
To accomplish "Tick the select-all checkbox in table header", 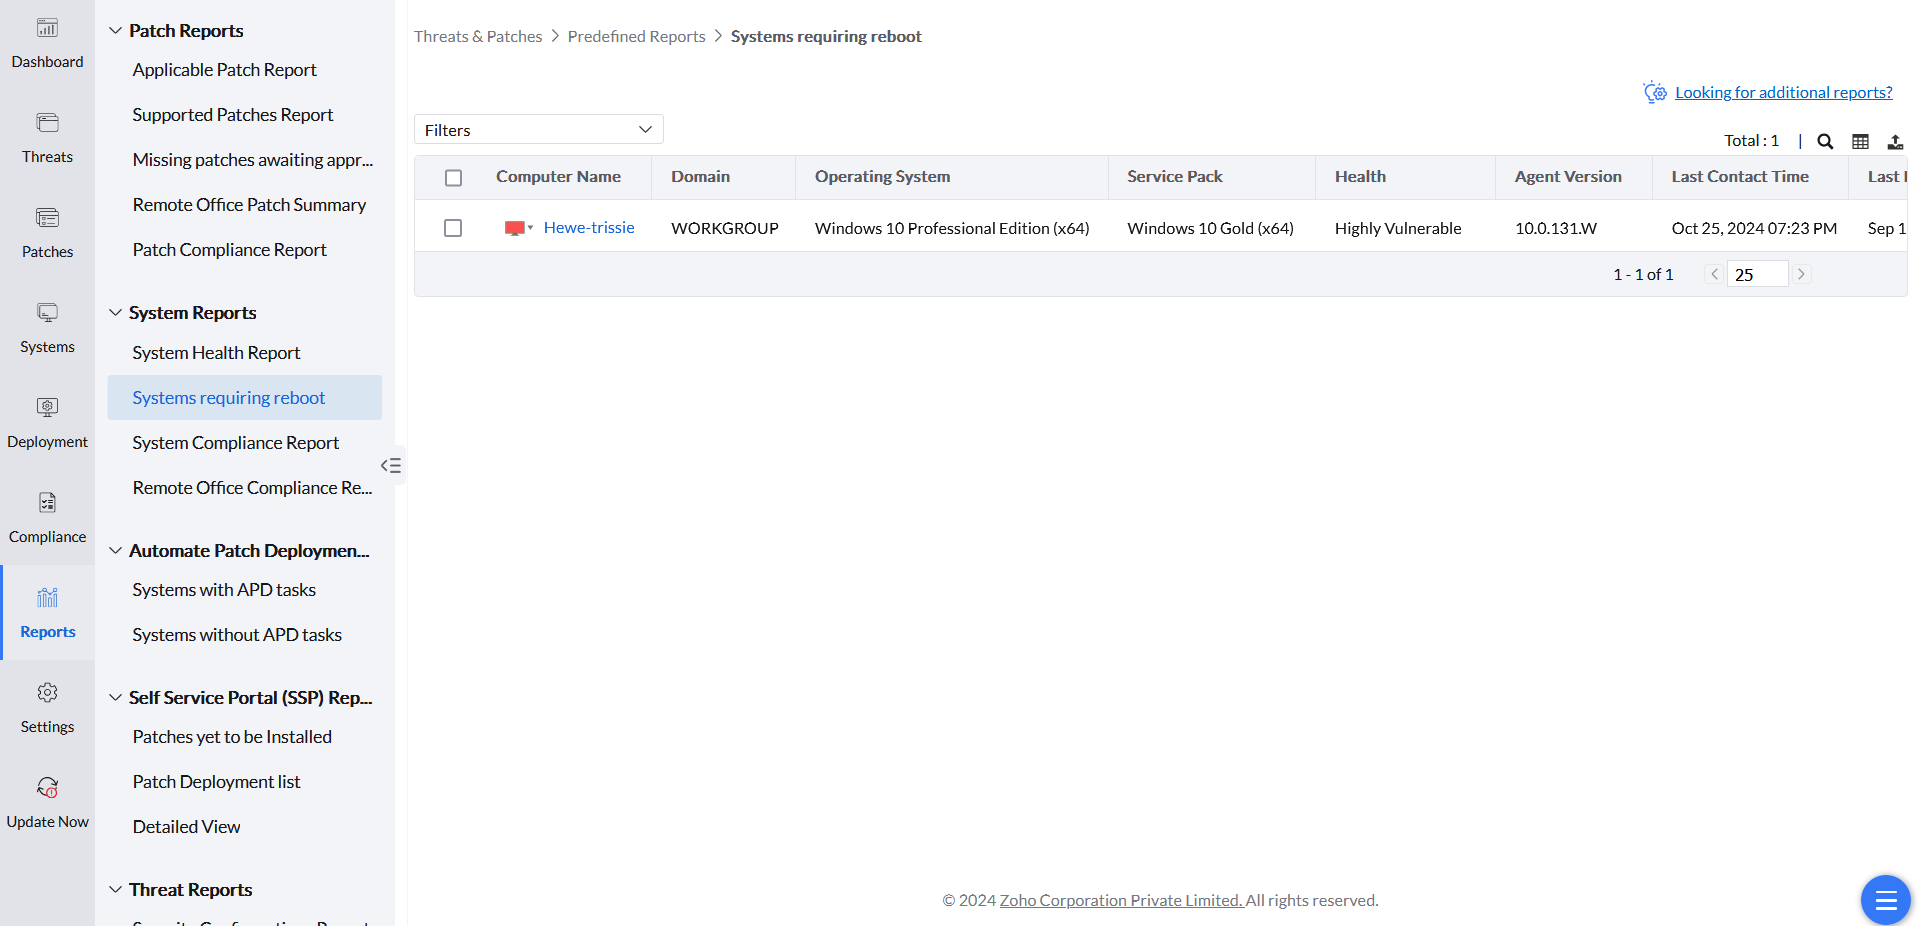I will click(453, 177).
